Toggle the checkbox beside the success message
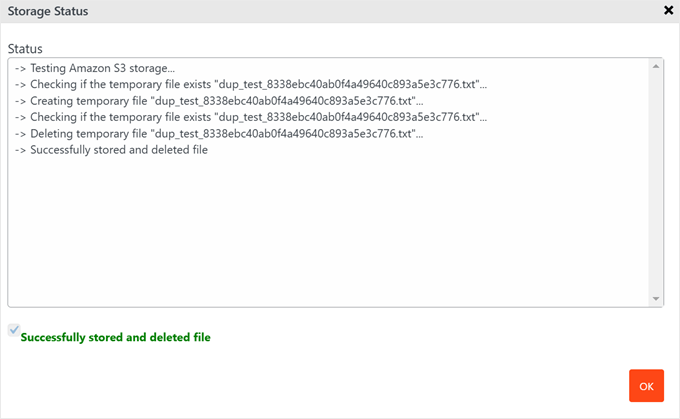Viewport: 680px width, 419px height. pos(13,330)
